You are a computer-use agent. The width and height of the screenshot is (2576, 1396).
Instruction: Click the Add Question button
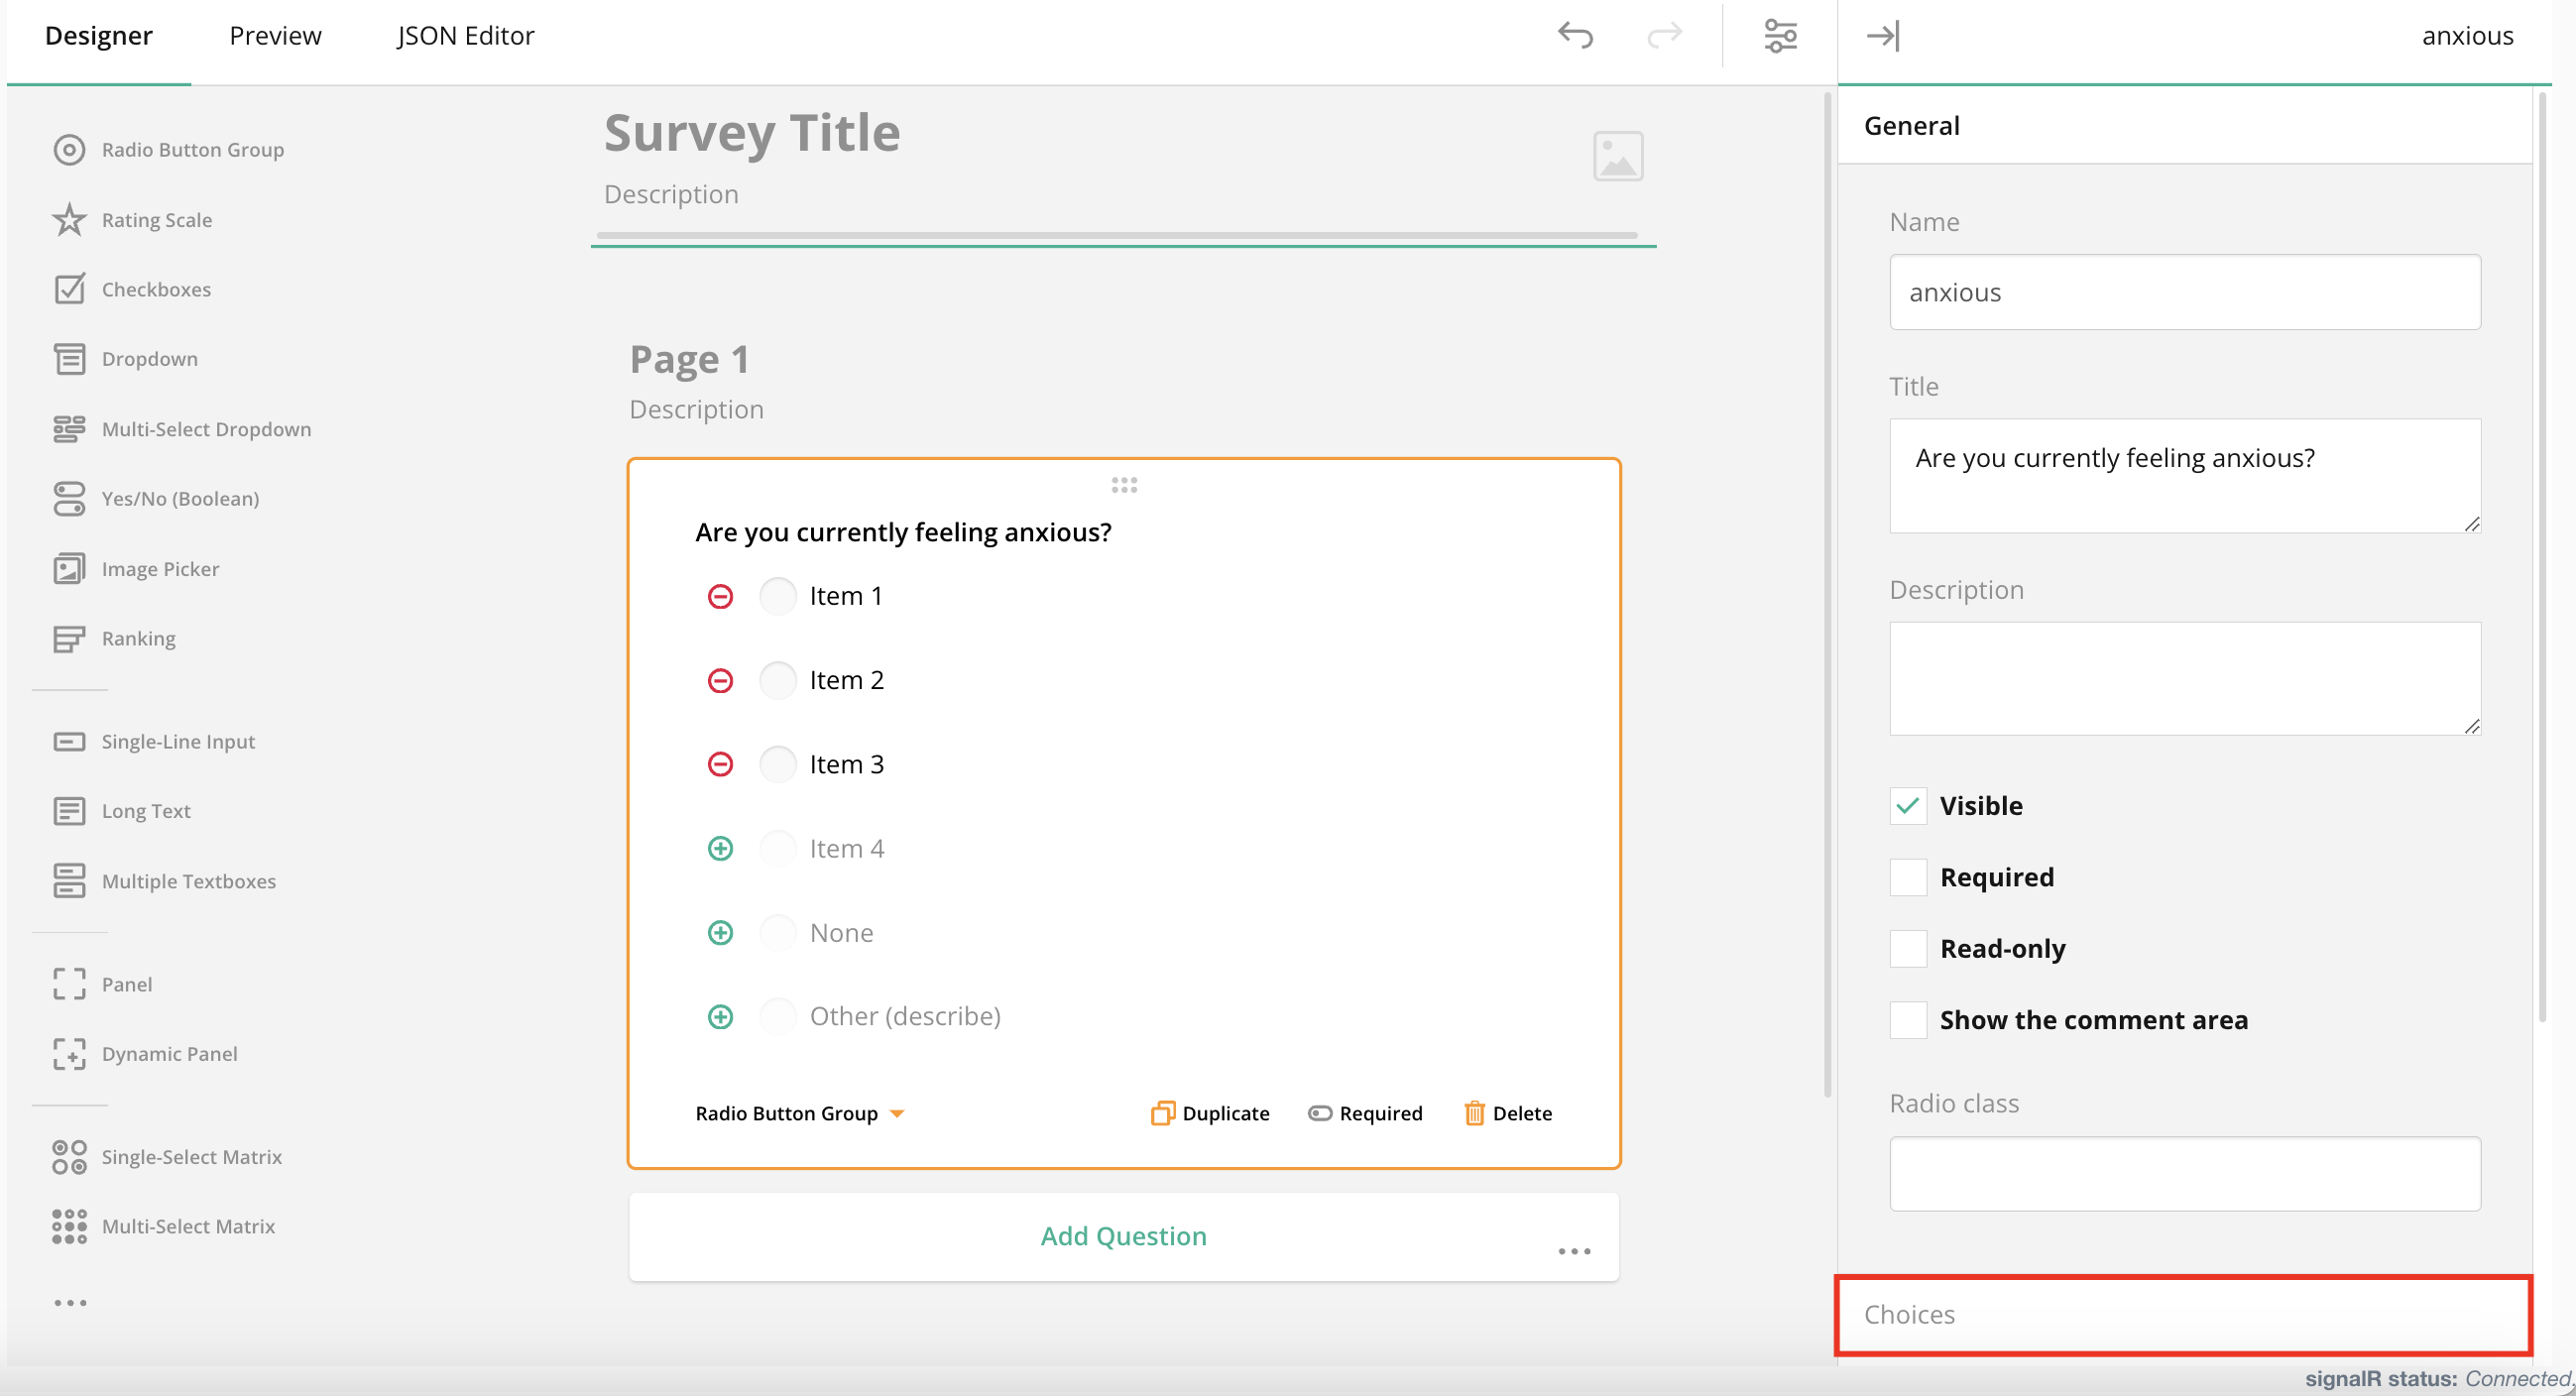pyautogui.click(x=1123, y=1236)
